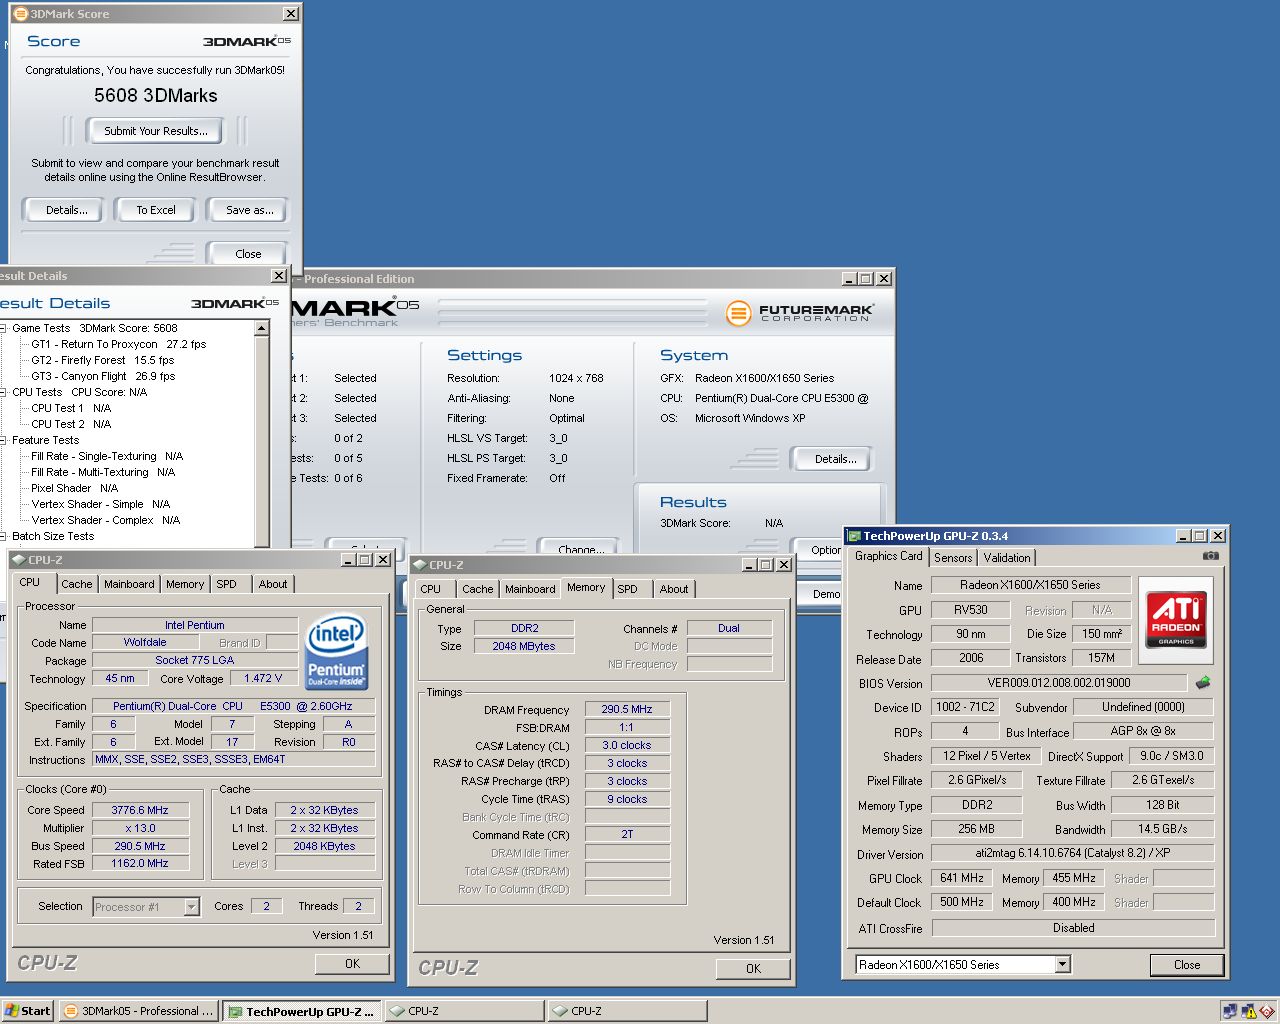Click Submit Your Results button

[156, 131]
